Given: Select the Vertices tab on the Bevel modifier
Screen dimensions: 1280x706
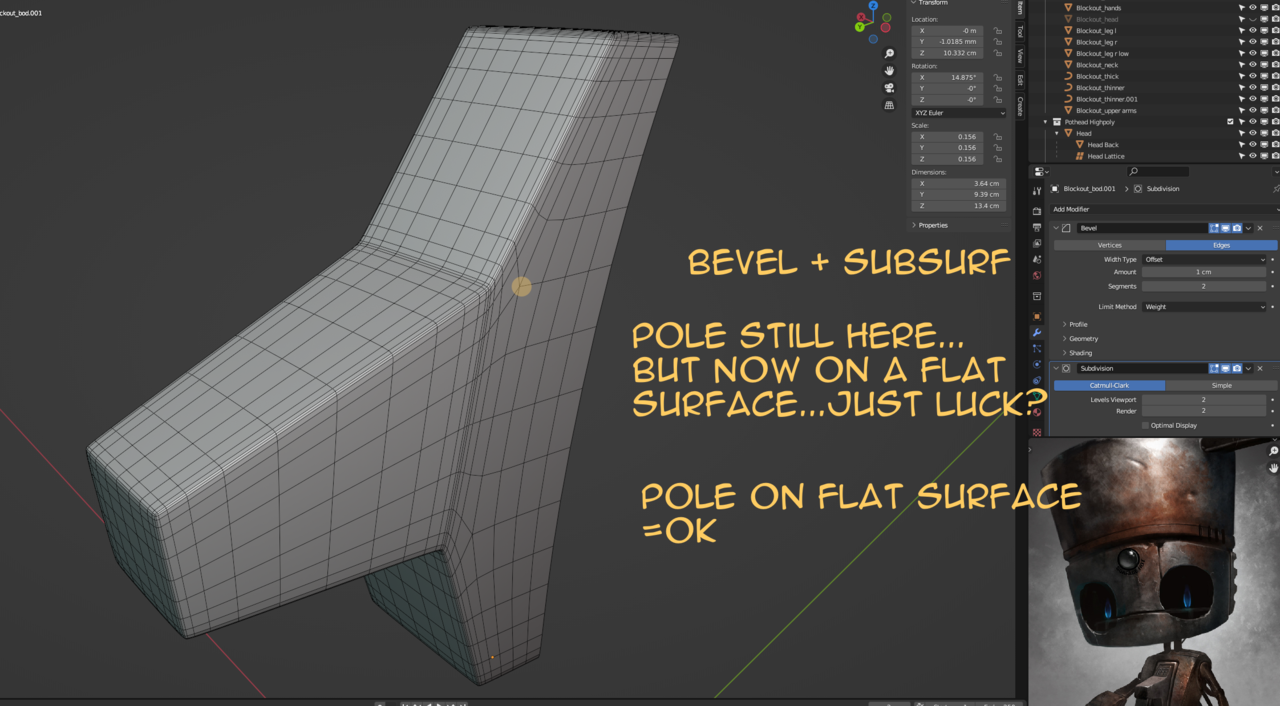Looking at the screenshot, I should click(x=1108, y=245).
